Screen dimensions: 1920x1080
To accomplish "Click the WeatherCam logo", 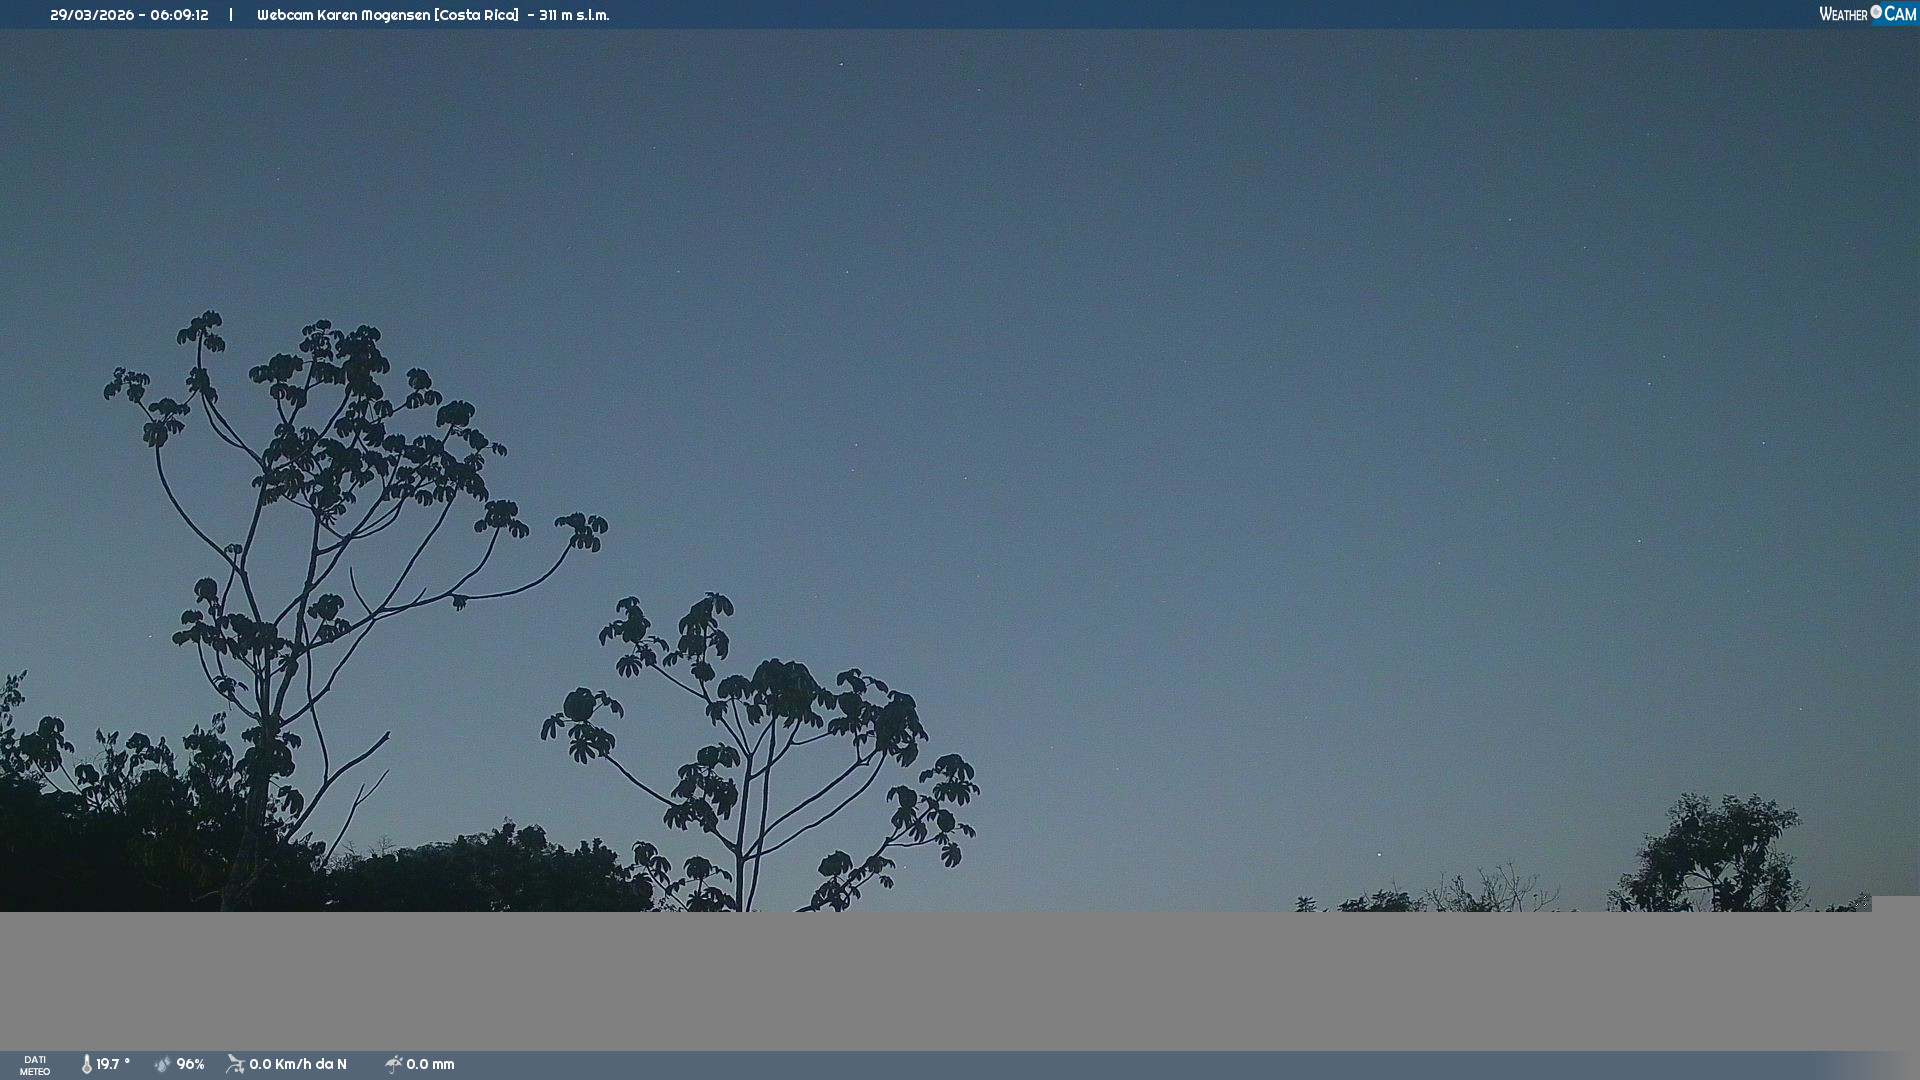I will coord(1867,14).
